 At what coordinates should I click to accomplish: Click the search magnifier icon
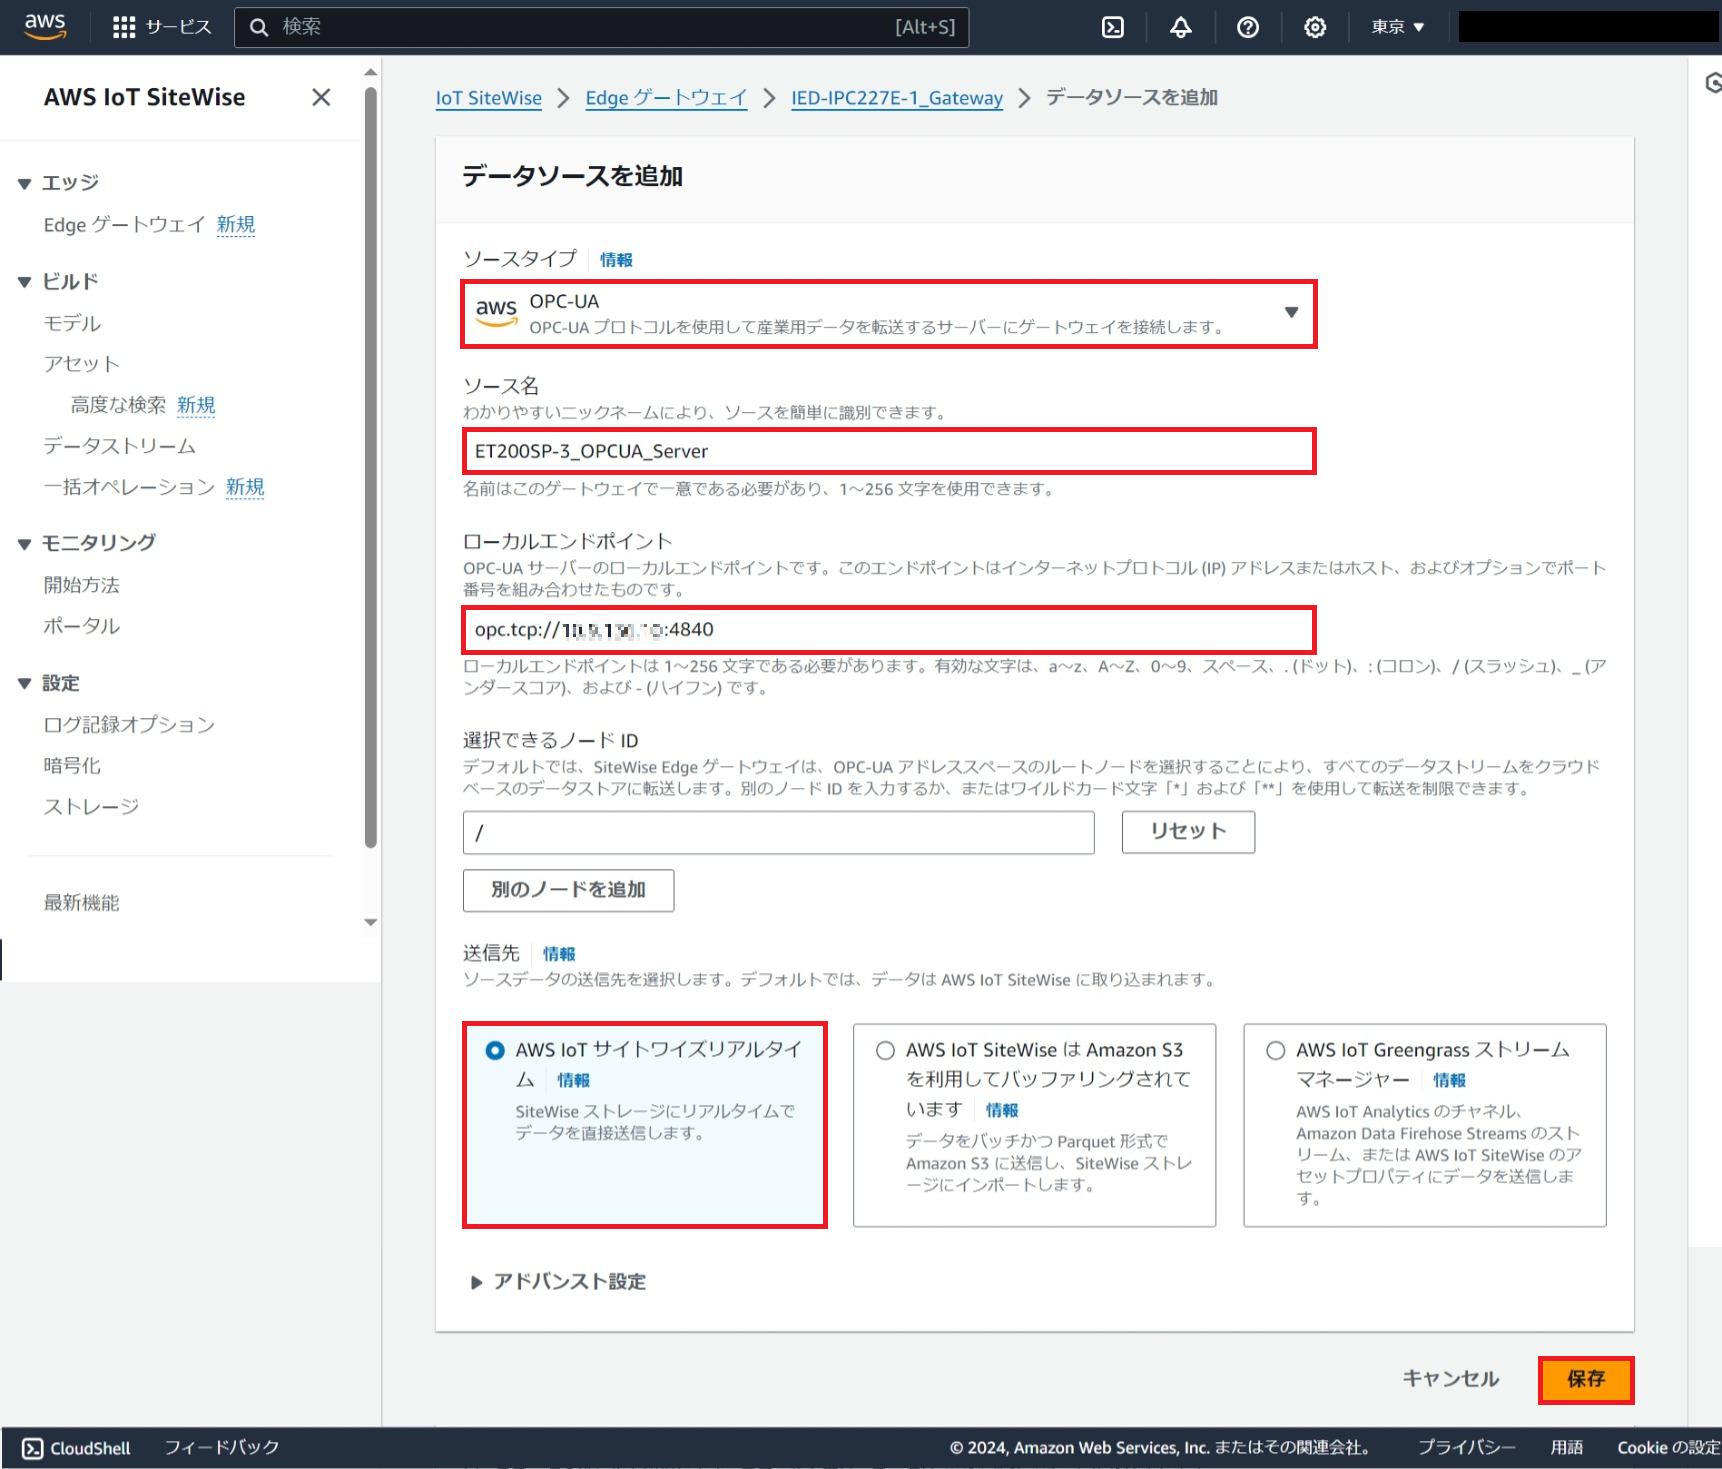click(x=259, y=27)
